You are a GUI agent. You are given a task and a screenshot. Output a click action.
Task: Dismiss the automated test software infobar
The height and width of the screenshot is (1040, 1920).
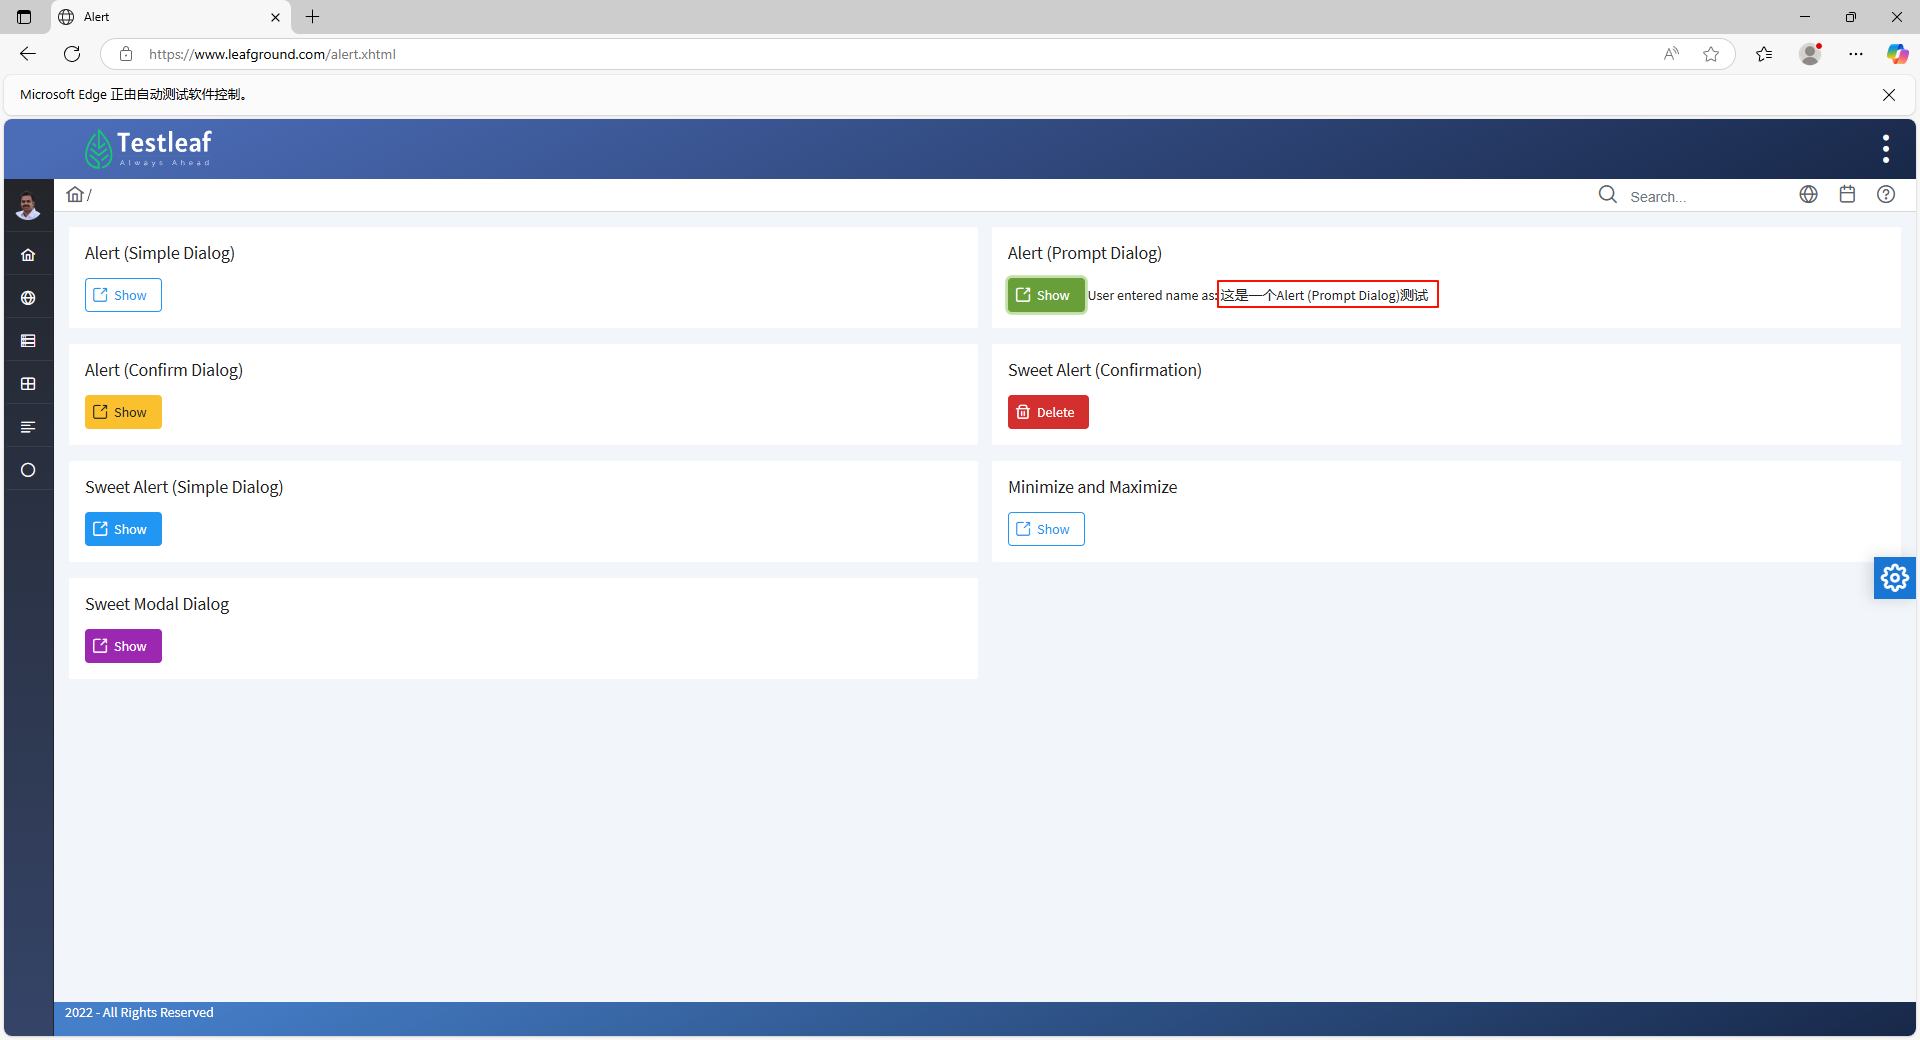pos(1889,95)
